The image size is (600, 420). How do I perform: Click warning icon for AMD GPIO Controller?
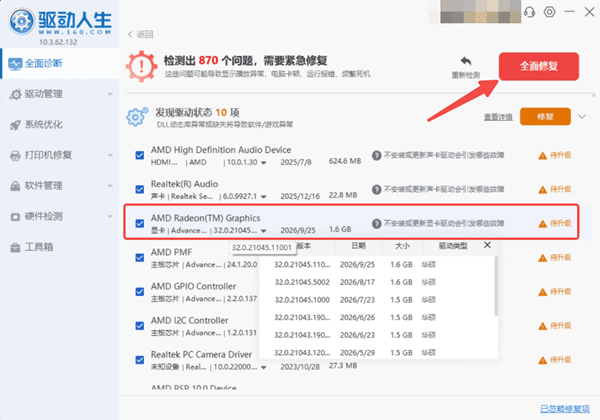543,292
